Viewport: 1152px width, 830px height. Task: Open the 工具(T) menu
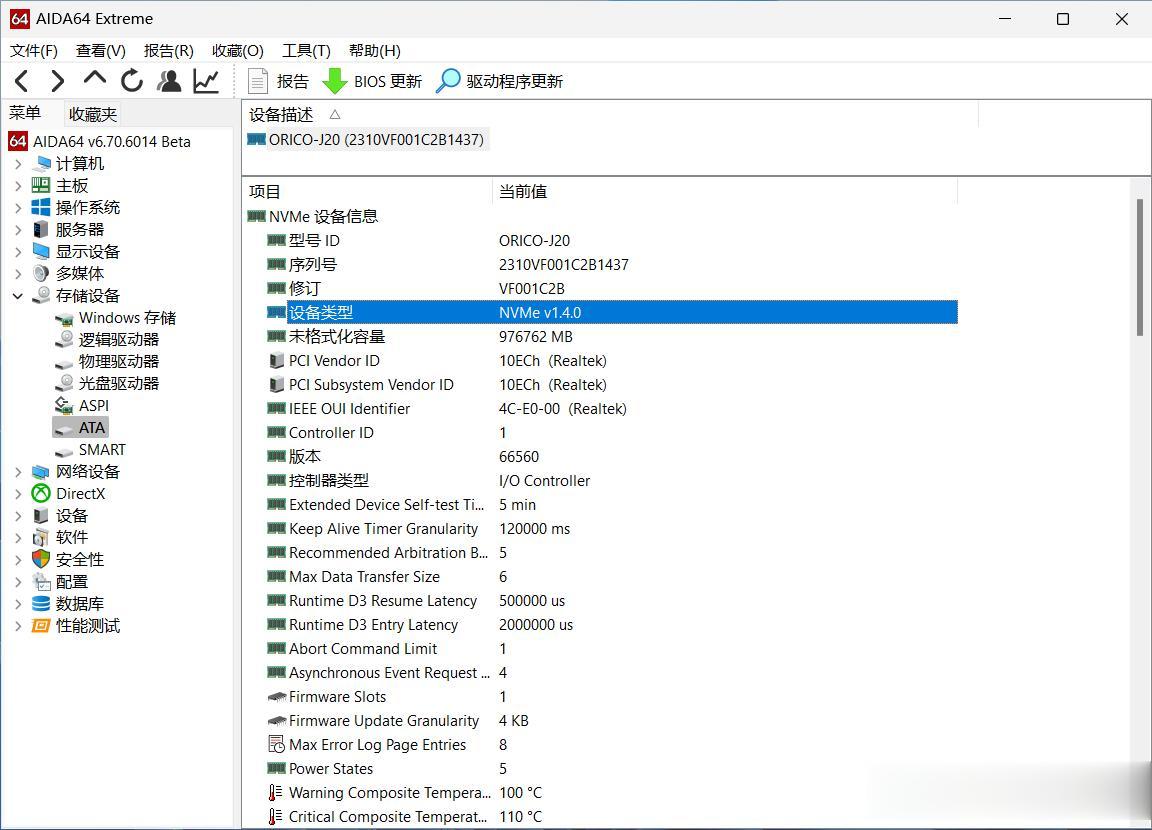(306, 51)
